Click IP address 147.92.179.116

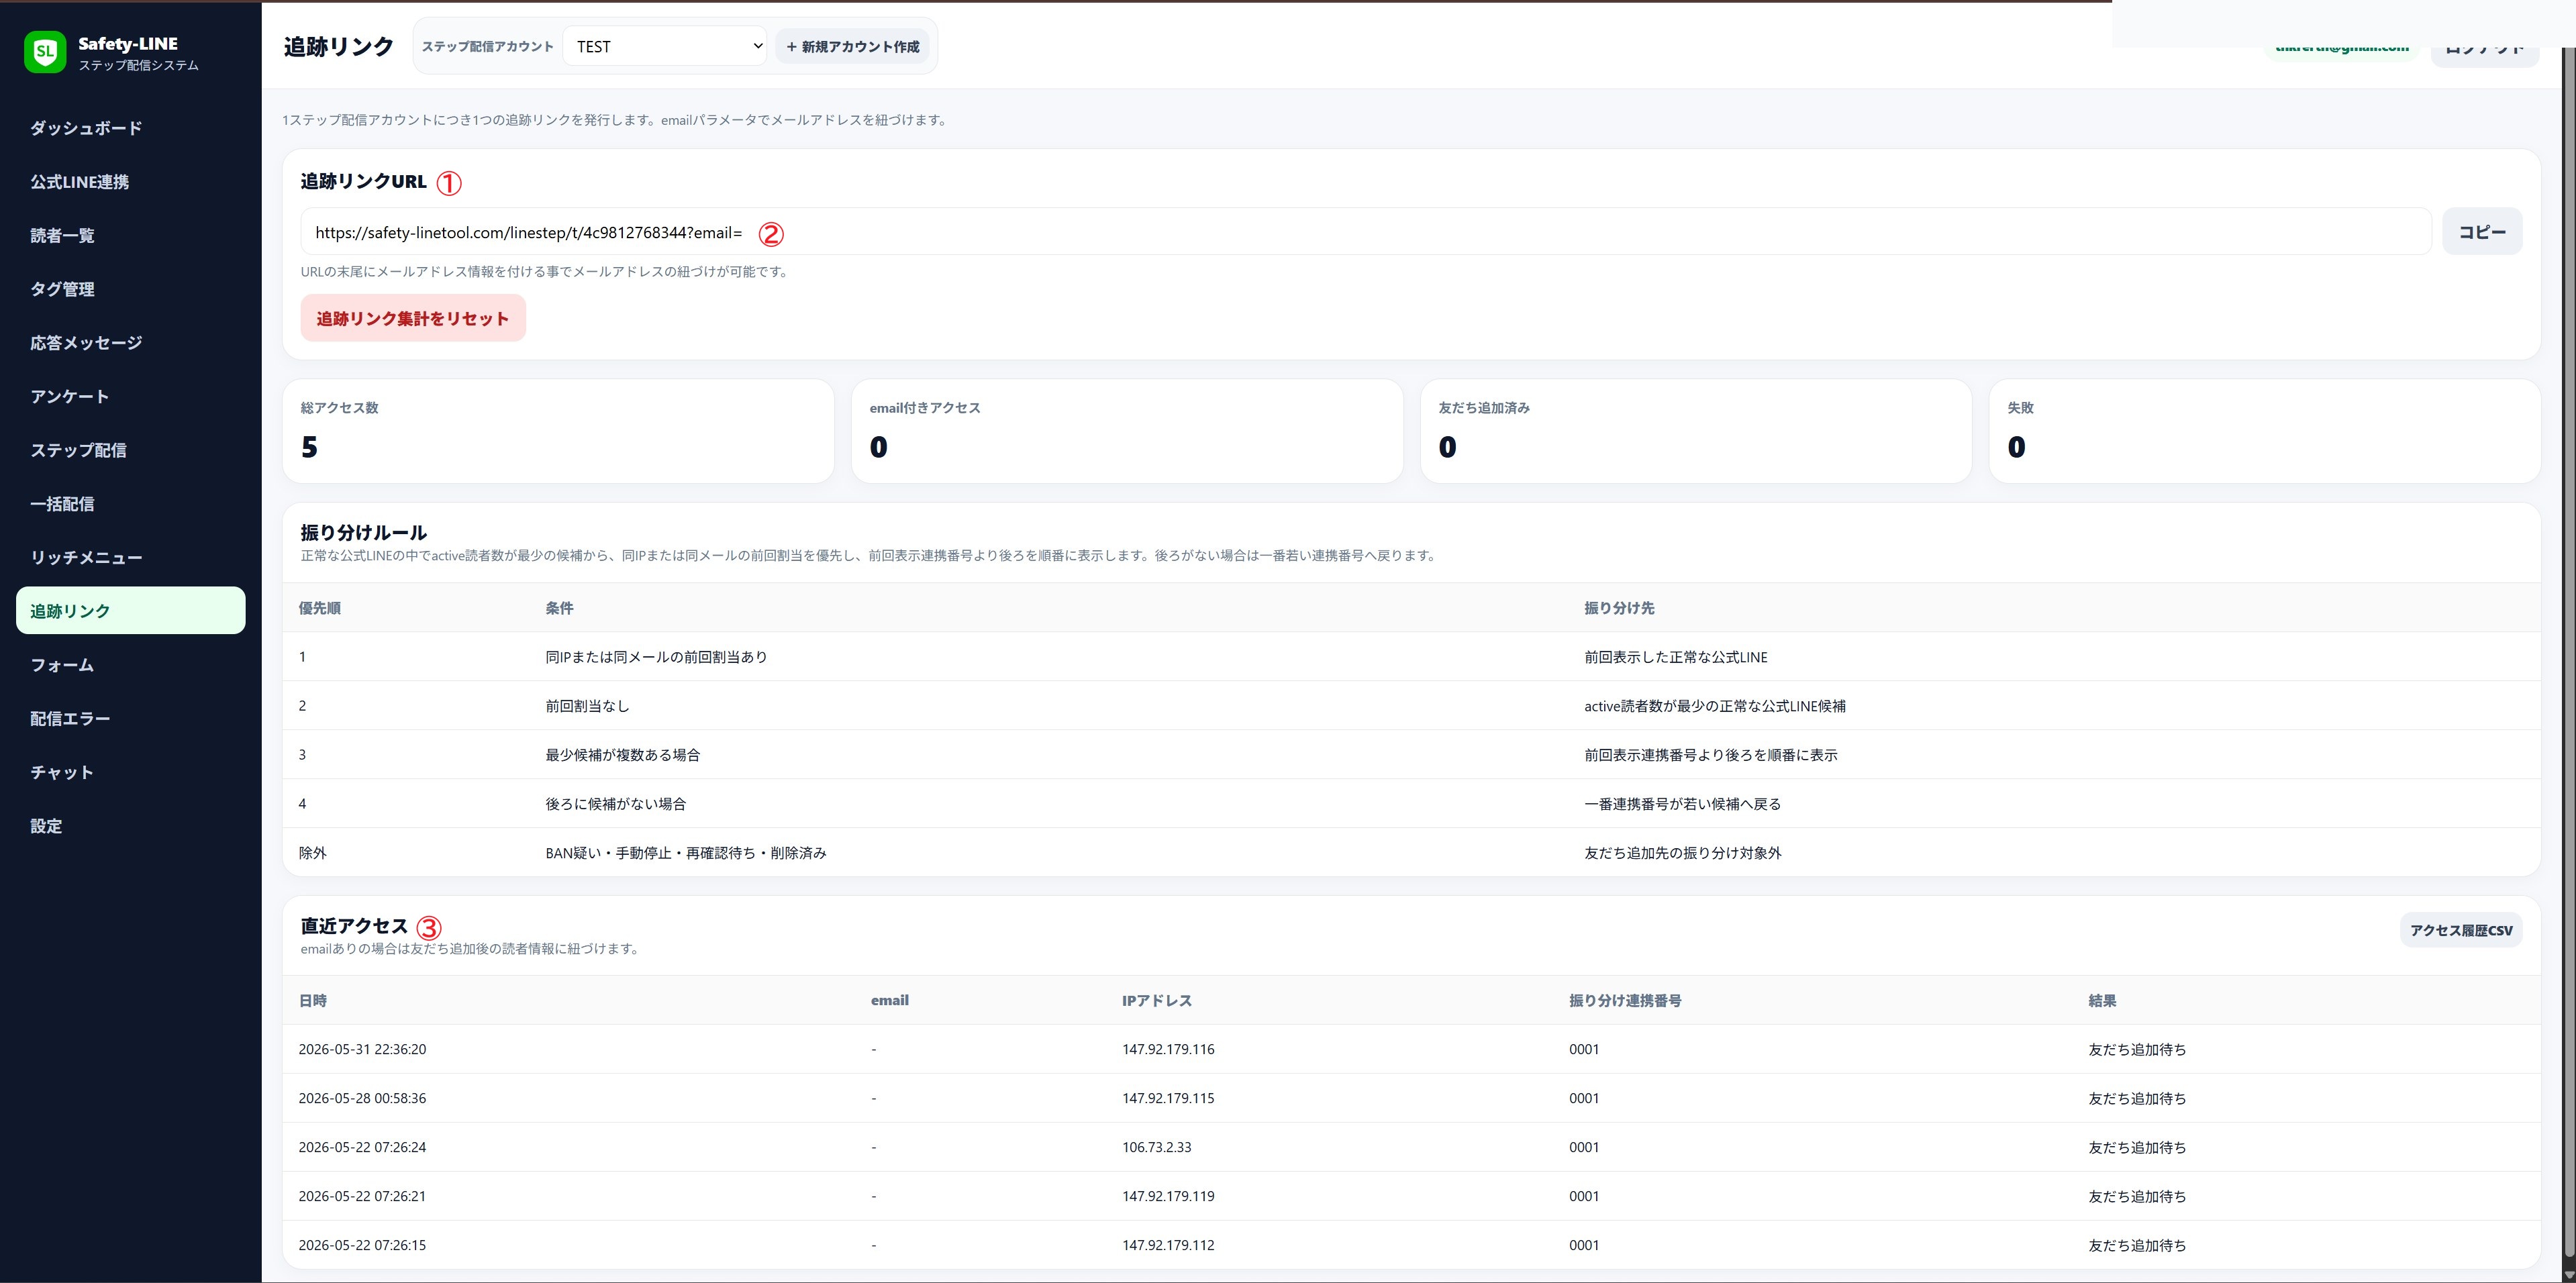1168,1049
